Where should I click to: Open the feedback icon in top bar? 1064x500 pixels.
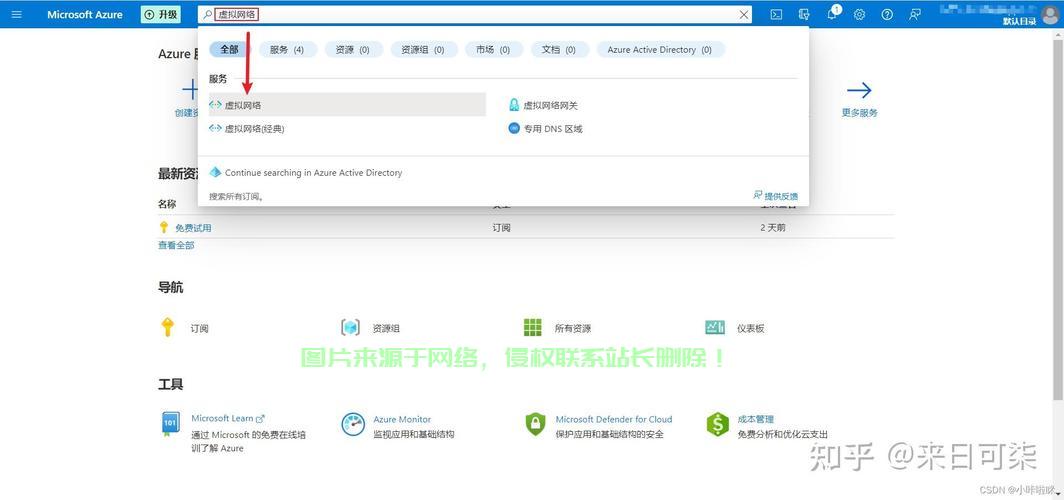pos(915,14)
